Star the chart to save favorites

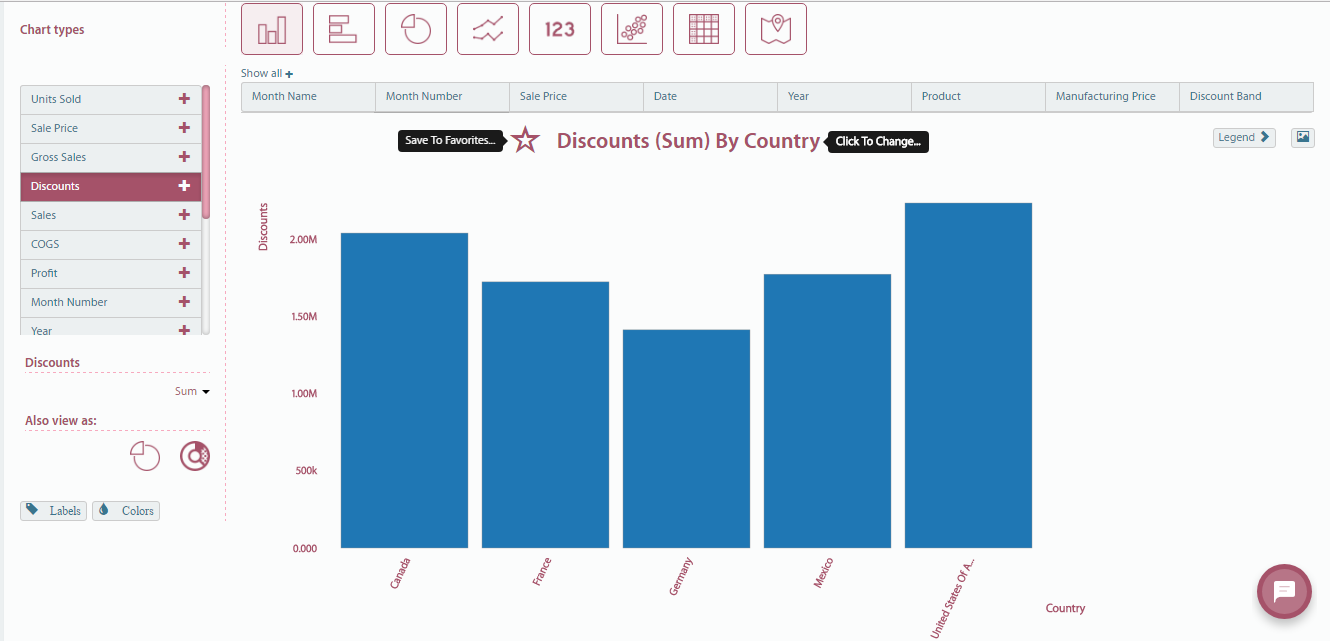tap(525, 140)
